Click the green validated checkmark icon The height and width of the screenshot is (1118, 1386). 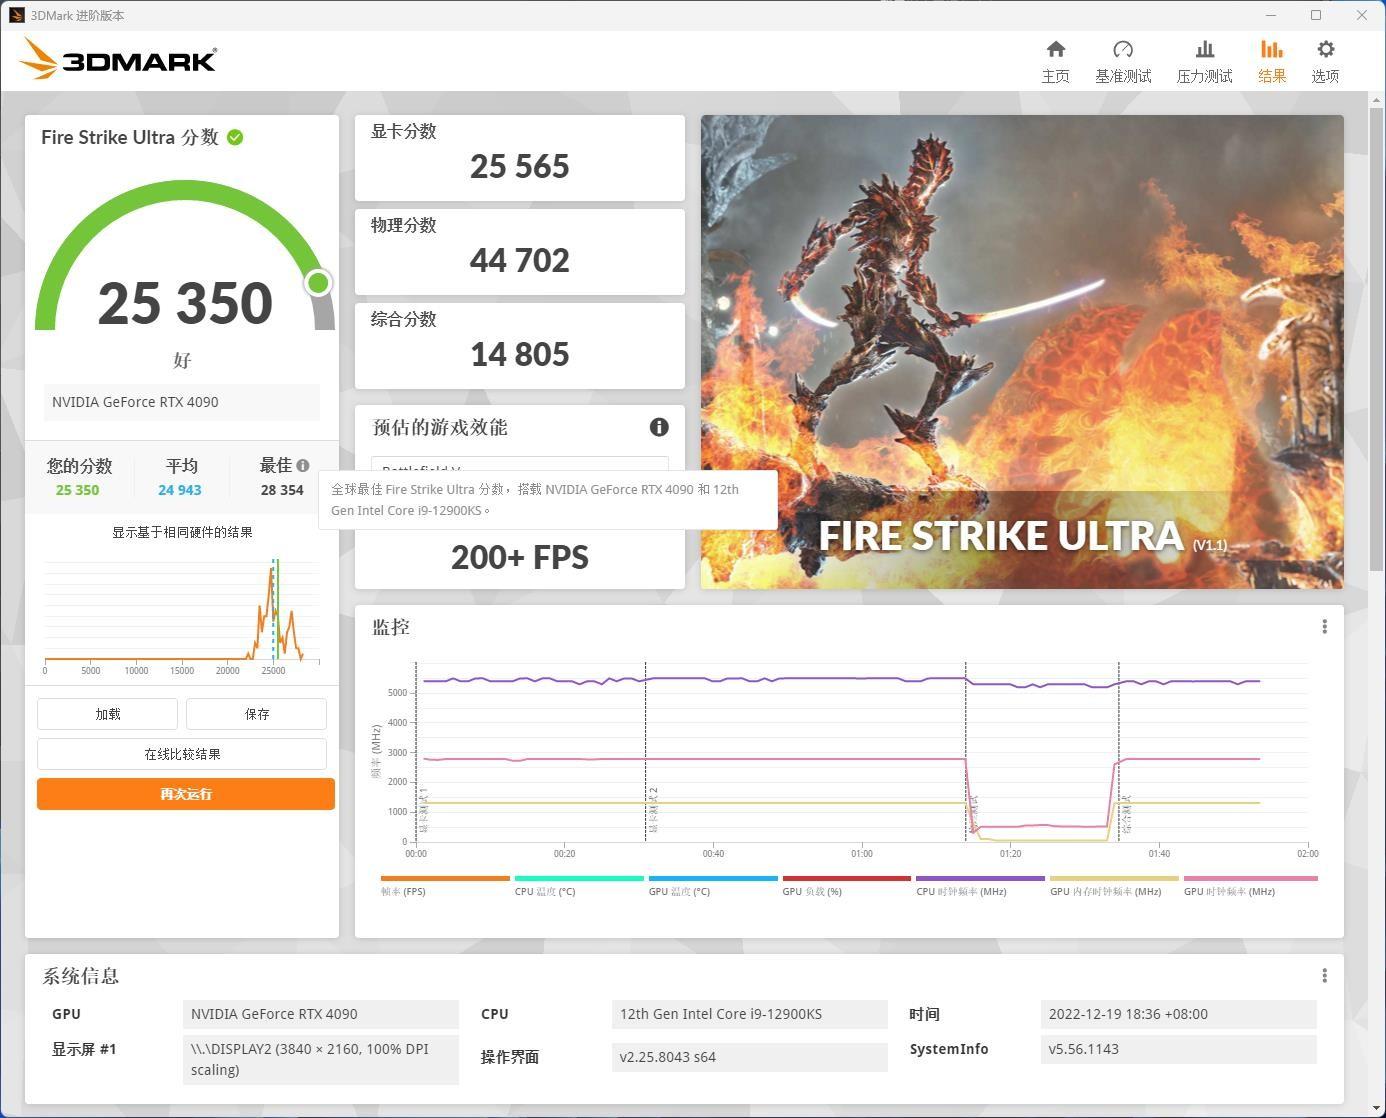235,137
